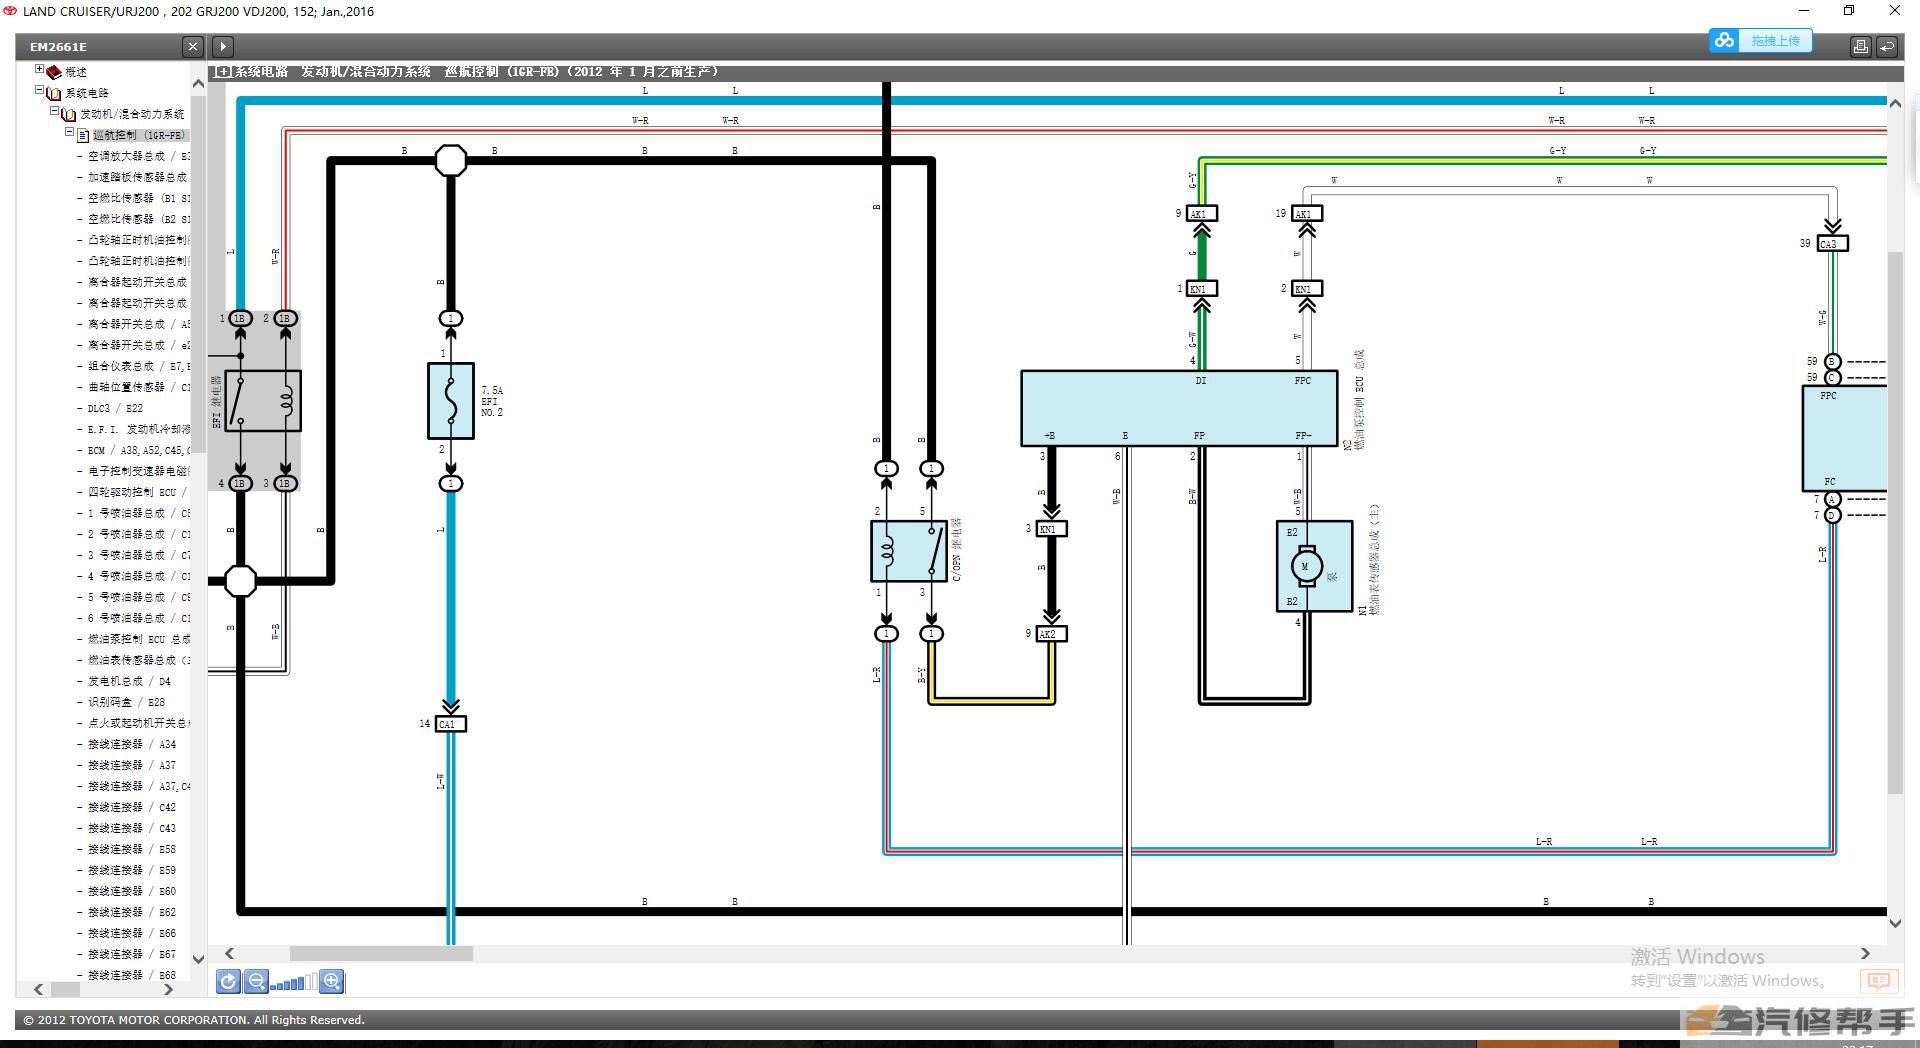Open DLC3 / E22 entry
Image resolution: width=1920 pixels, height=1048 pixels.
(x=115, y=408)
